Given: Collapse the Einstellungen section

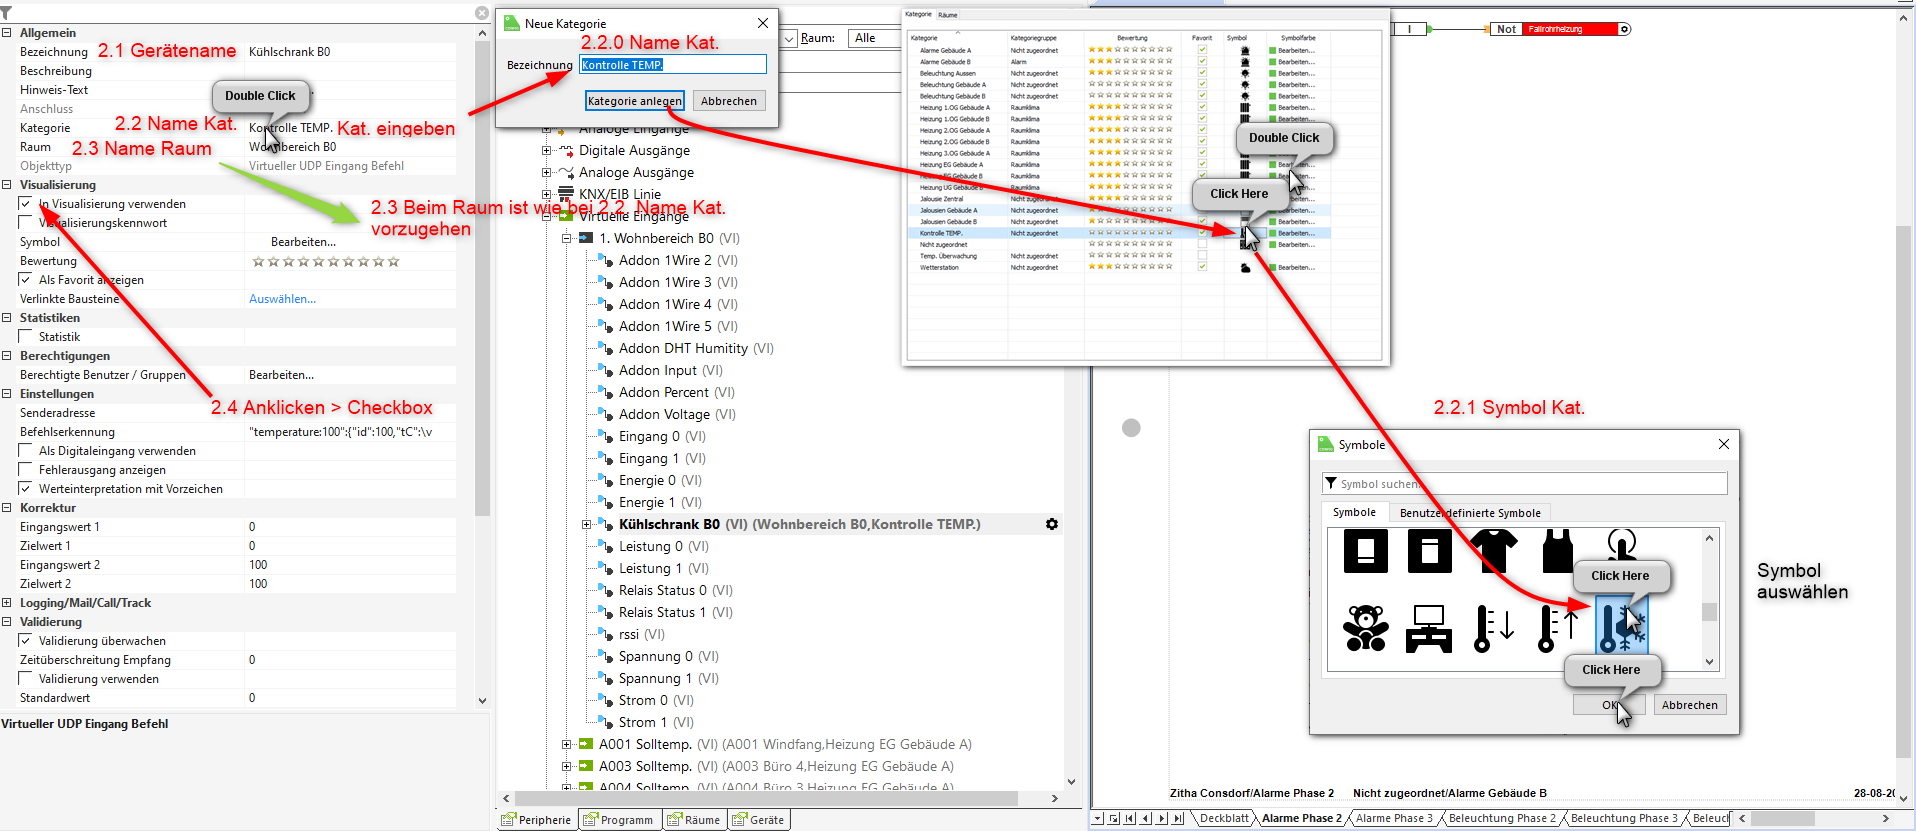Looking at the screenshot, I should tap(7, 394).
